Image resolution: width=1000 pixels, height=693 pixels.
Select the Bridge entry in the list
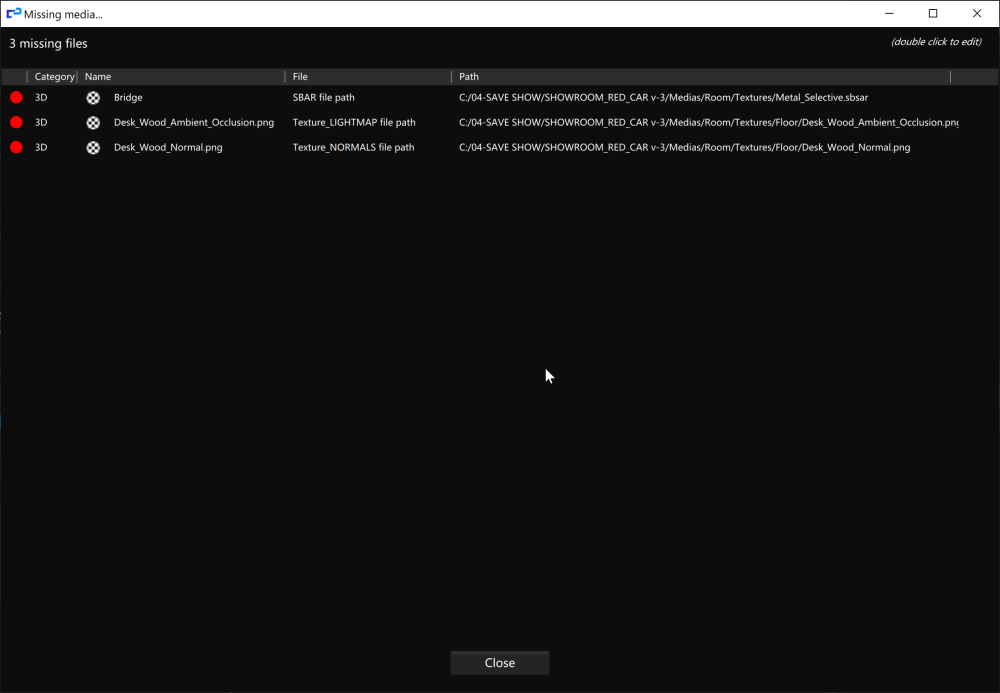point(129,97)
